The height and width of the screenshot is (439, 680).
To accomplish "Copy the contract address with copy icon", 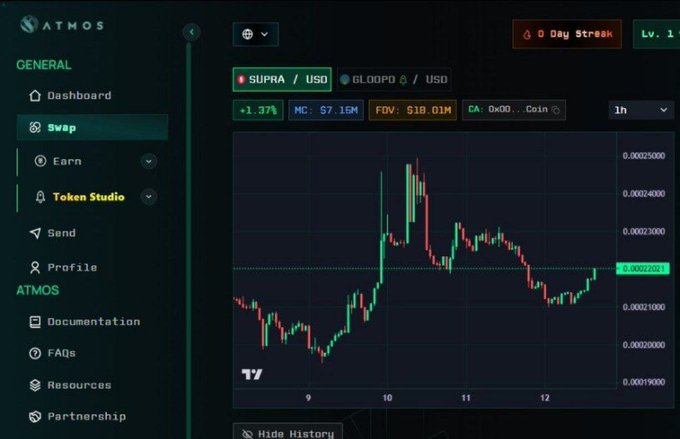I will (556, 110).
